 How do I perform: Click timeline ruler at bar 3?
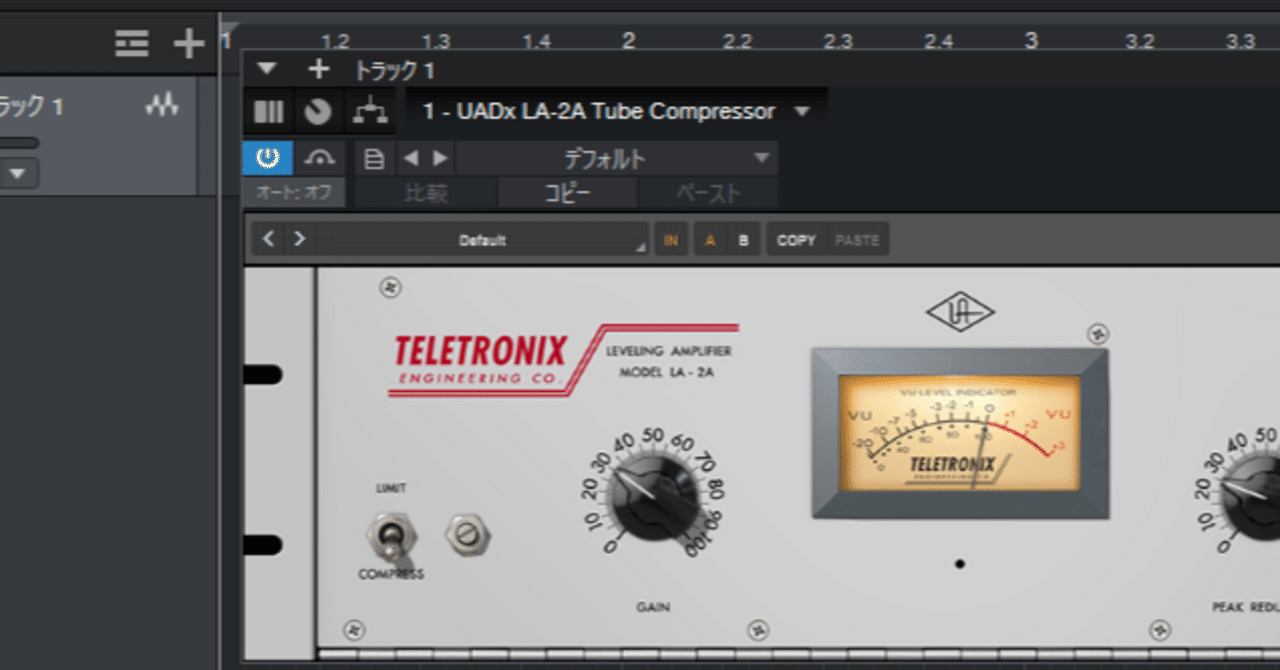click(x=1031, y=40)
